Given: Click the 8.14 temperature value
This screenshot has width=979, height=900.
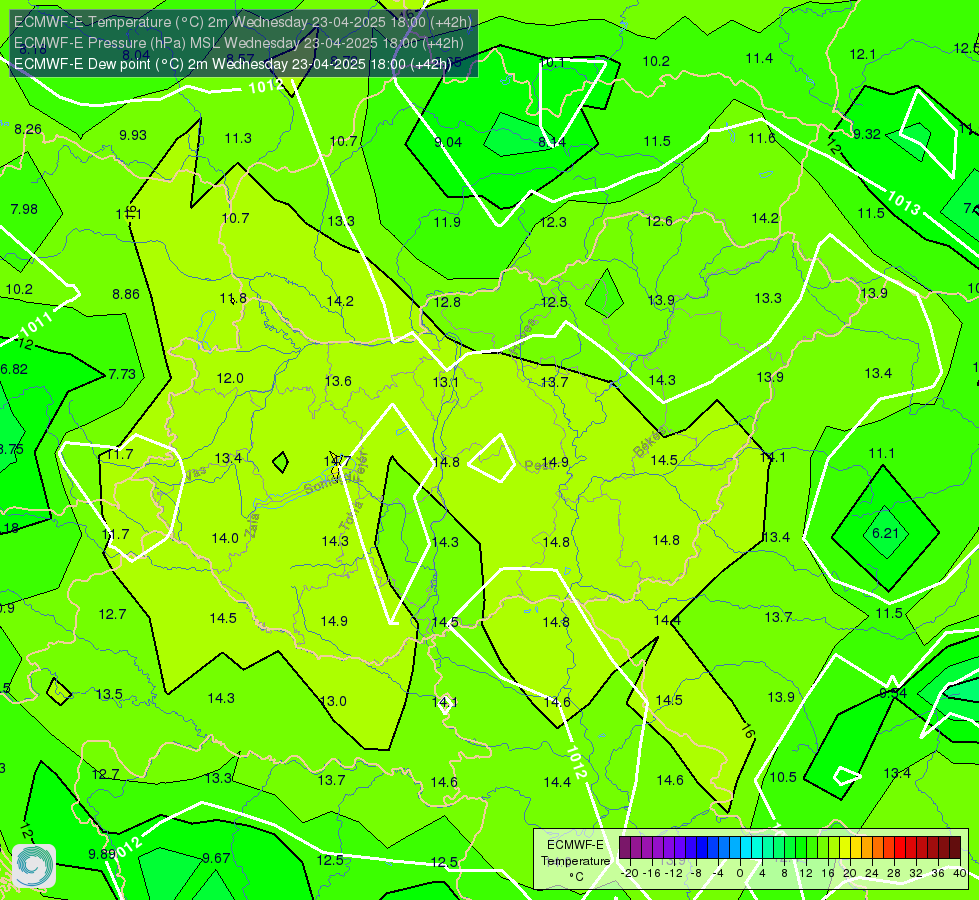Looking at the screenshot, I should 552,142.
